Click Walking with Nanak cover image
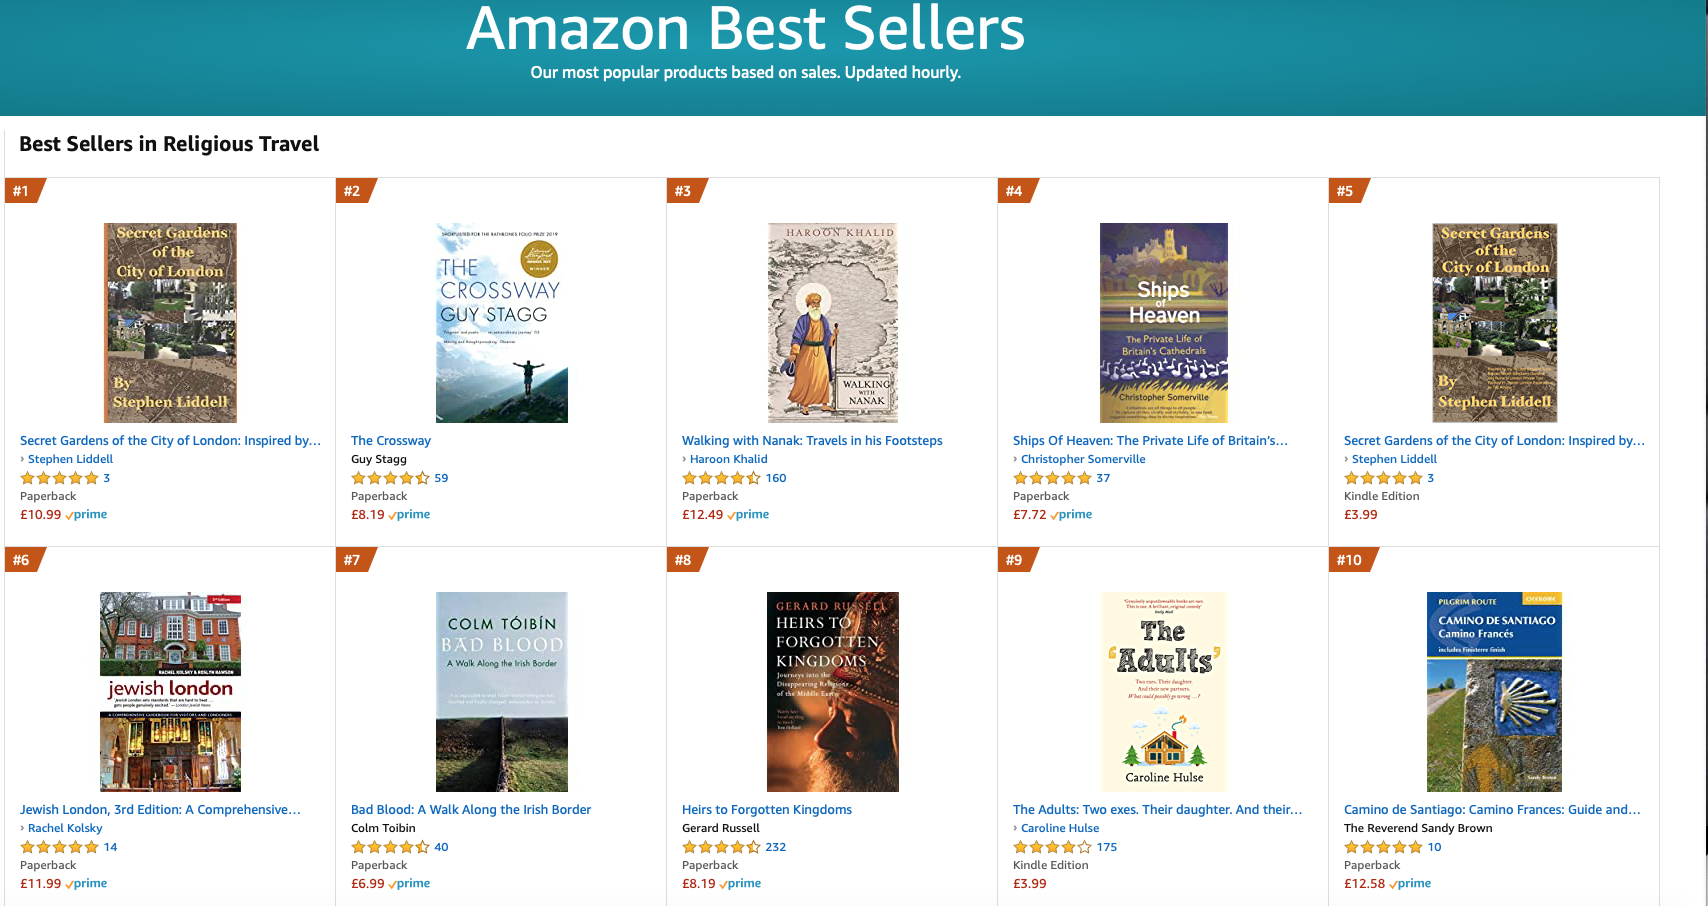 (x=832, y=322)
